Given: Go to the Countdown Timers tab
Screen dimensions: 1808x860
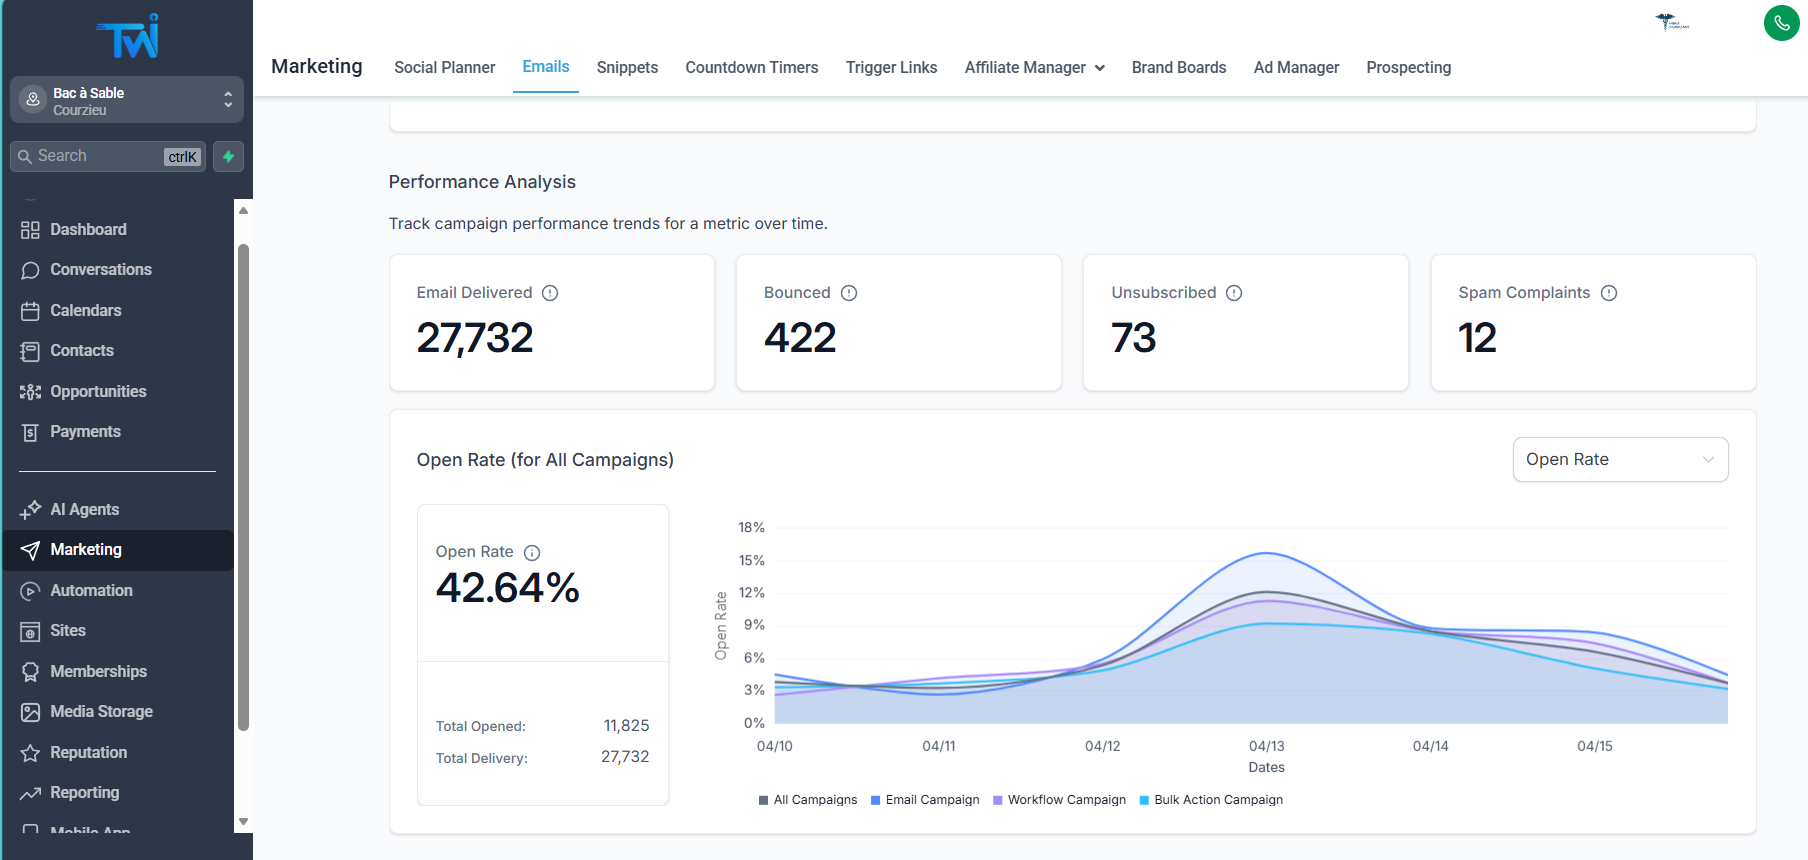Looking at the screenshot, I should (752, 67).
